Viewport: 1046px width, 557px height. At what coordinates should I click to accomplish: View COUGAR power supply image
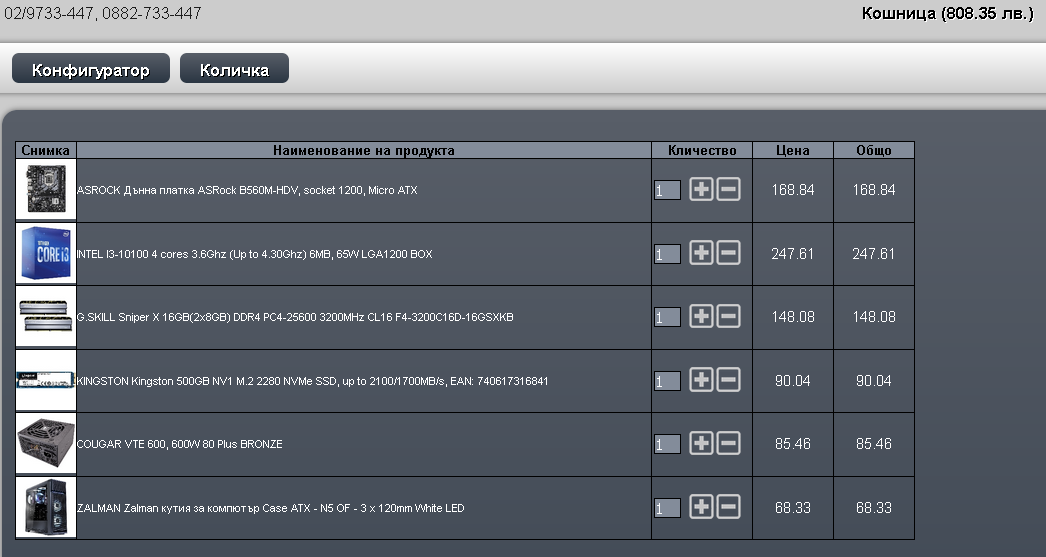click(x=46, y=444)
